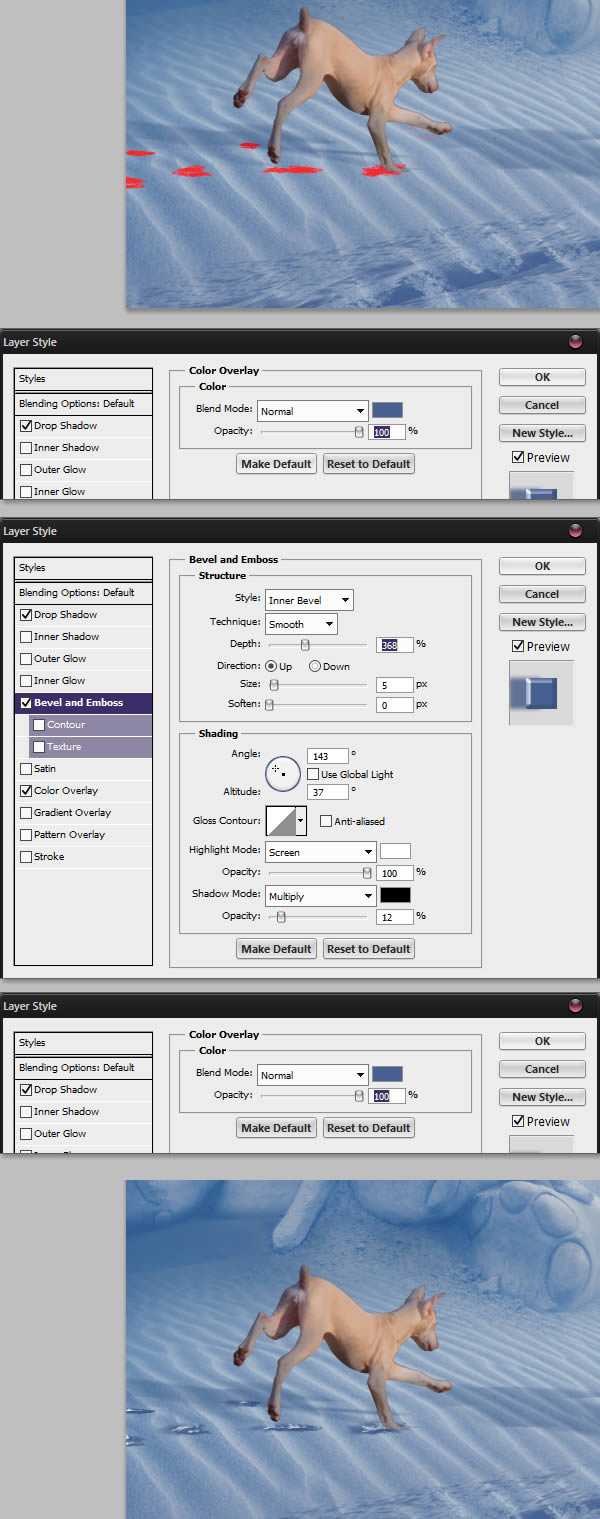Close the Bevel and Emboss Layer Style dialog

pos(575,531)
